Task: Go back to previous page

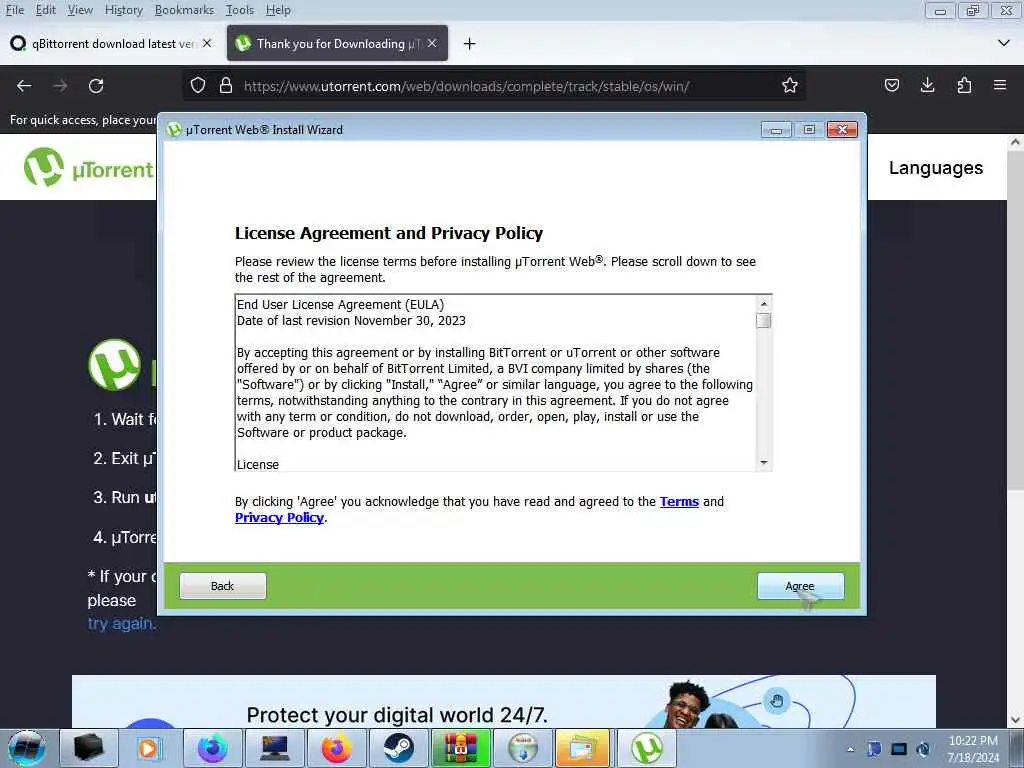Action: [24, 86]
